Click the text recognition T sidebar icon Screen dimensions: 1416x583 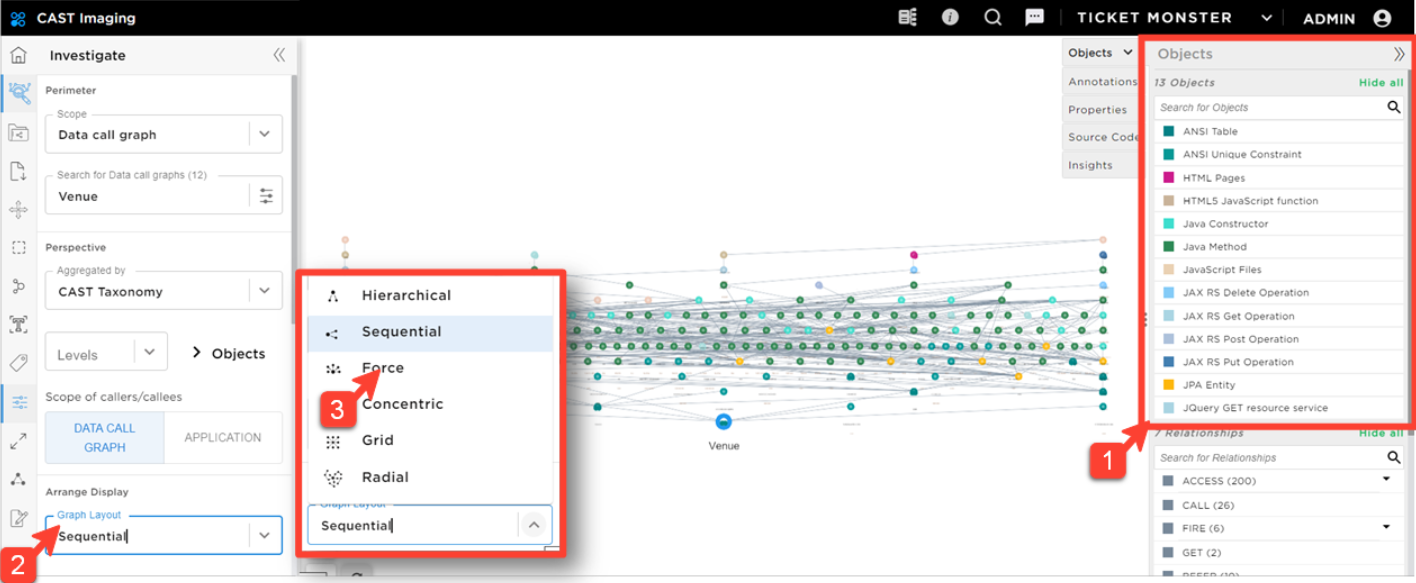(x=18, y=324)
